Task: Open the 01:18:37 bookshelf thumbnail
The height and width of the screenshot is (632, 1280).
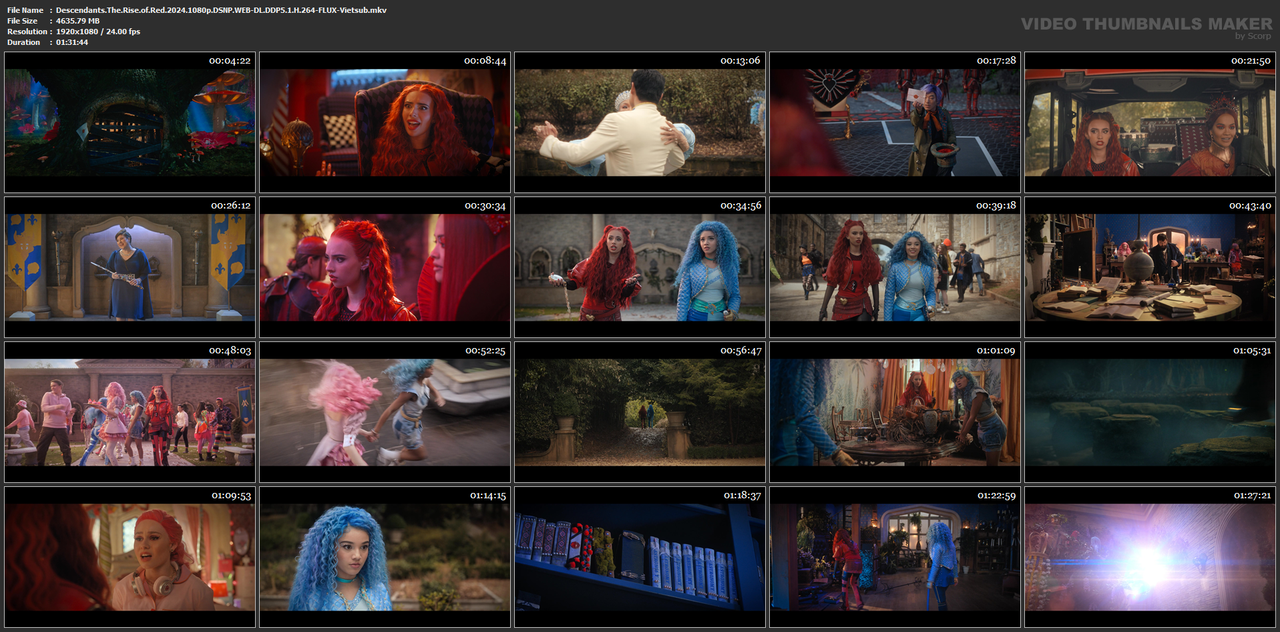Action: click(640, 557)
